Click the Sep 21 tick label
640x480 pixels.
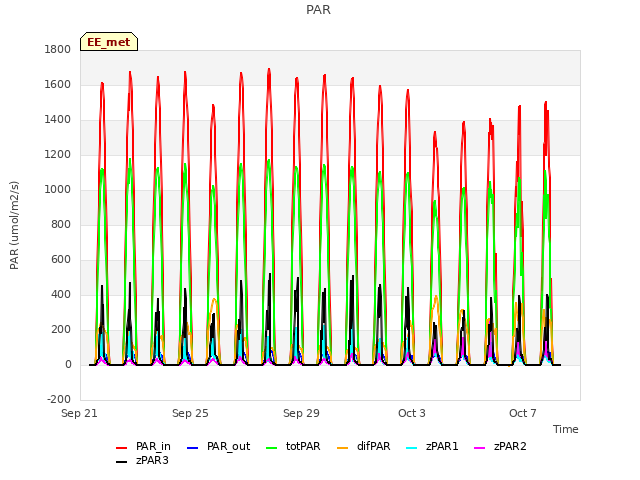[x=79, y=413]
